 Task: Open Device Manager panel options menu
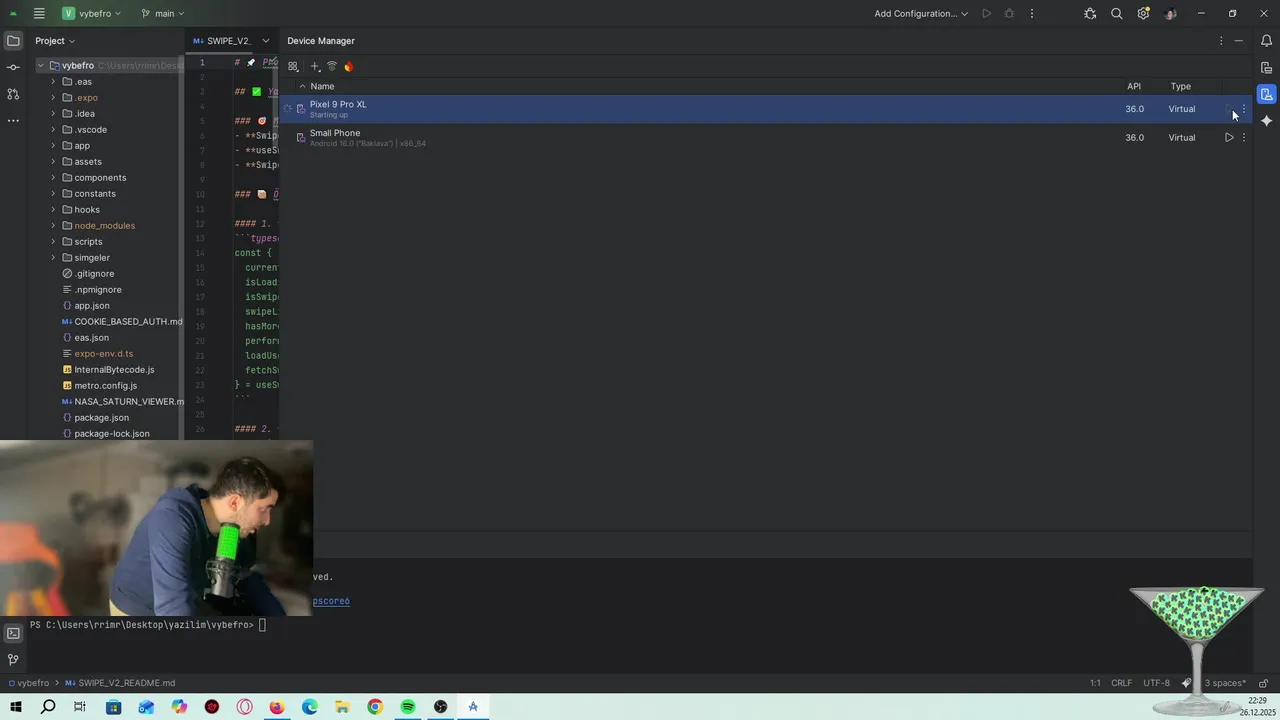point(1221,41)
